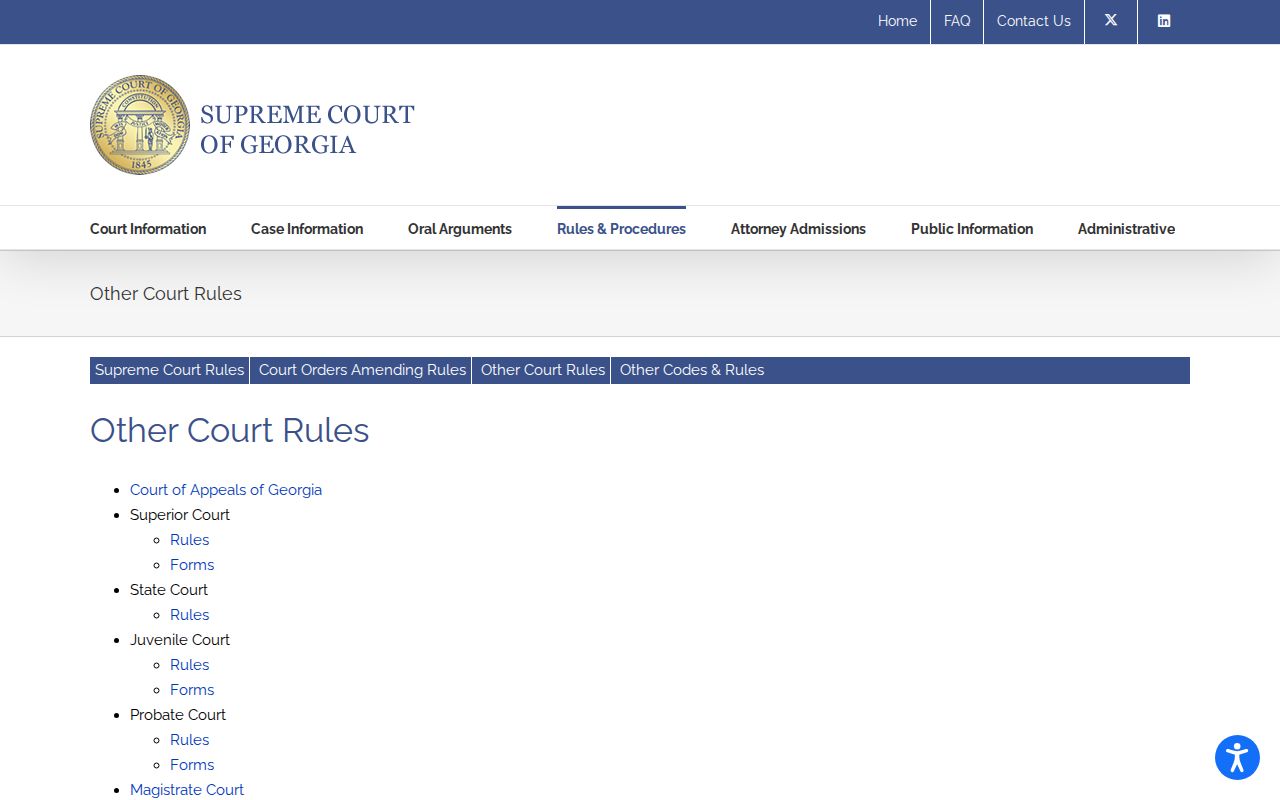Switch to Court Orders Amending Rules tab

[362, 370]
